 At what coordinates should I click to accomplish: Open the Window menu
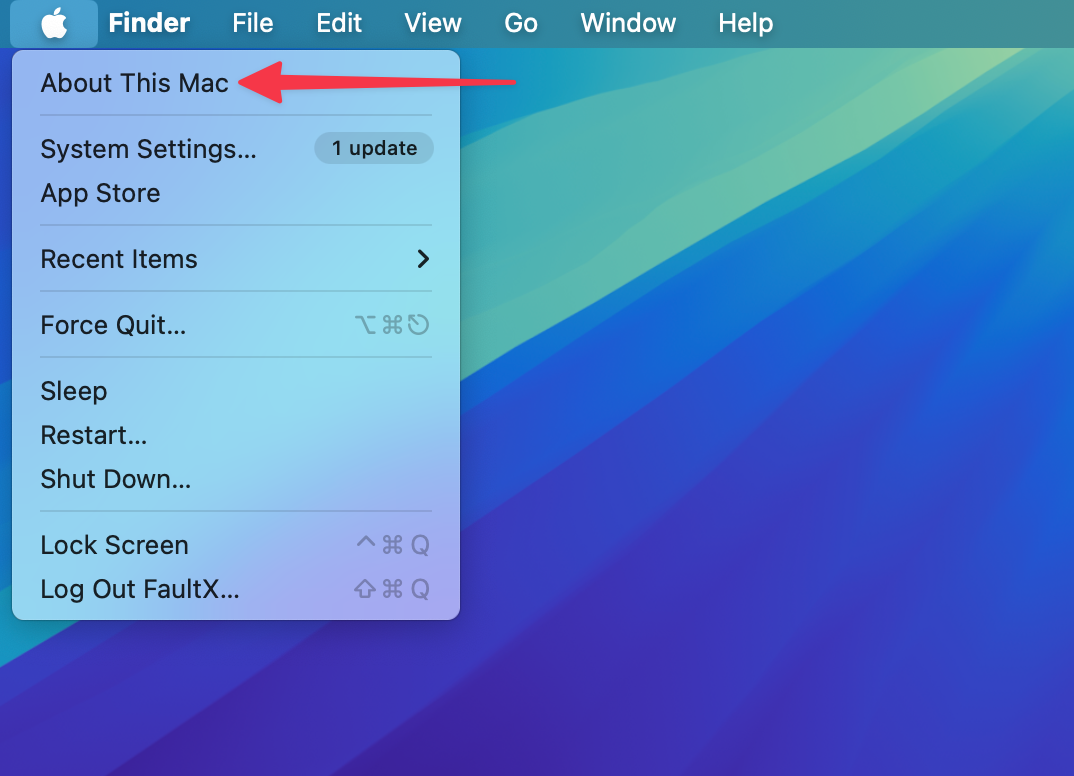(628, 23)
